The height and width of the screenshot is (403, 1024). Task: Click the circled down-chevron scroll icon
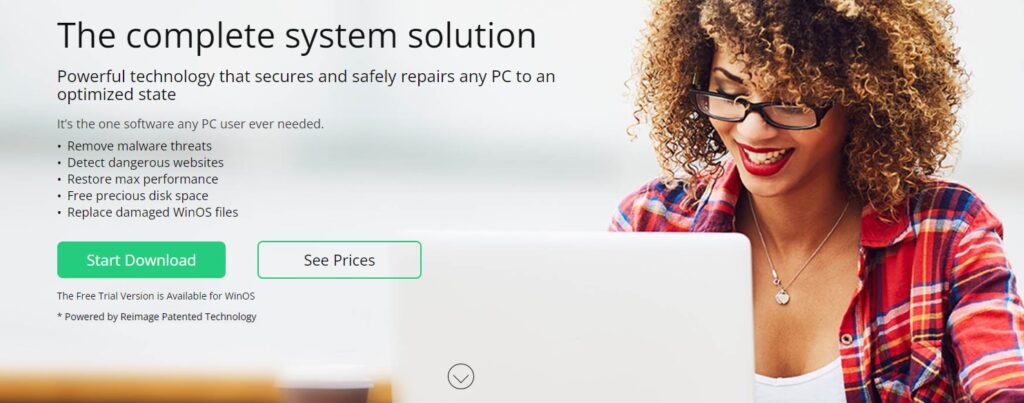460,376
